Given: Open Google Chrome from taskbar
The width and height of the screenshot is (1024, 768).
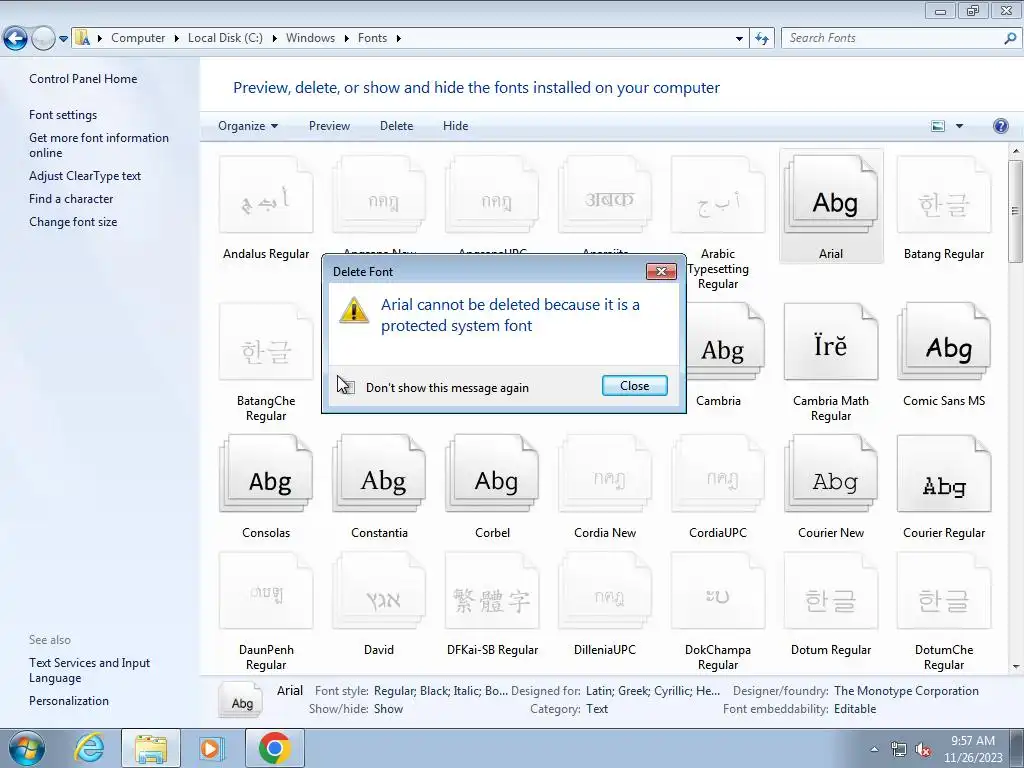Looking at the screenshot, I should tap(274, 748).
